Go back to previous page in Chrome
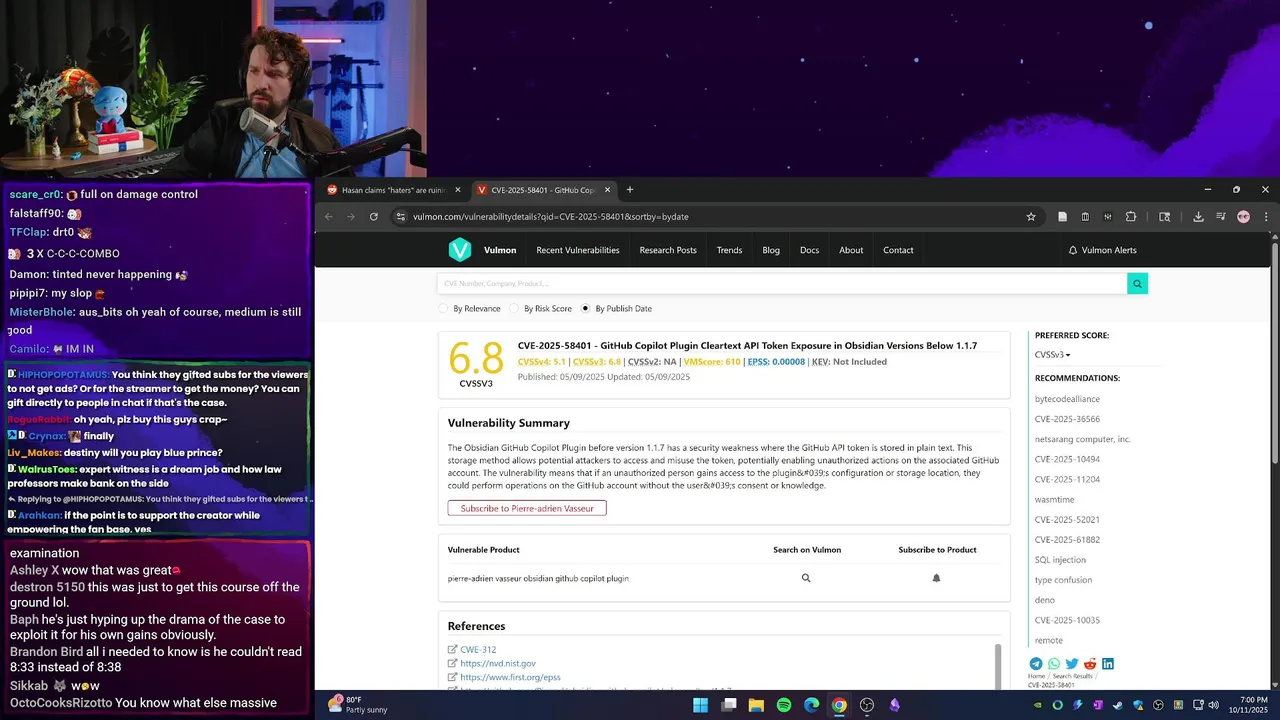This screenshot has height=720, width=1280. point(328,216)
